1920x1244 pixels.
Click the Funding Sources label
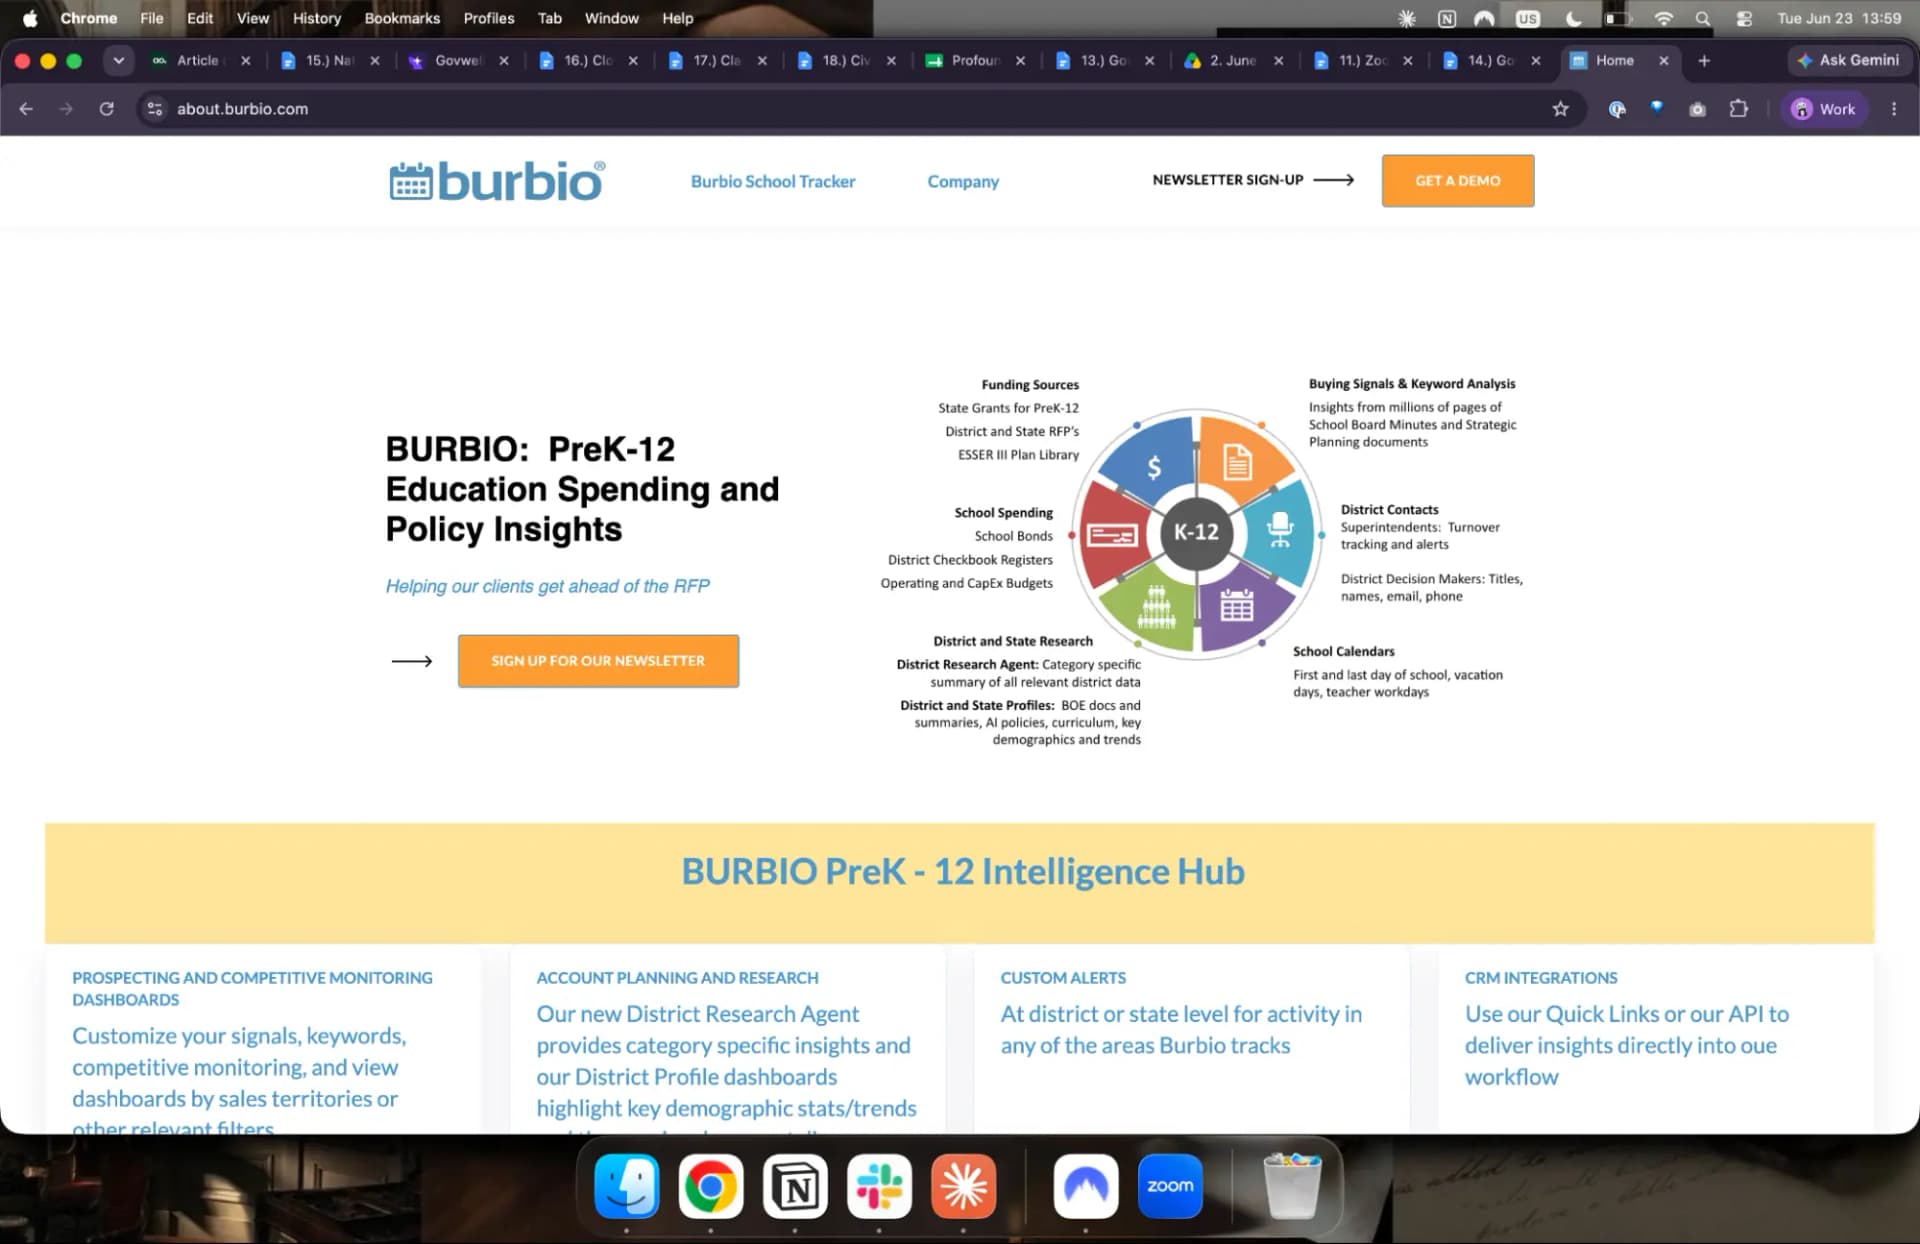pyautogui.click(x=1030, y=385)
